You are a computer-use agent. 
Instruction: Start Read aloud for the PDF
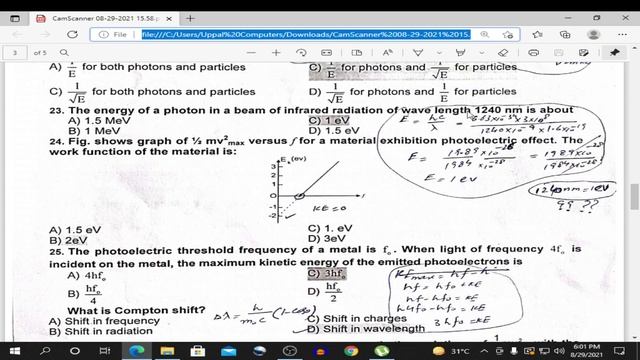[387, 53]
